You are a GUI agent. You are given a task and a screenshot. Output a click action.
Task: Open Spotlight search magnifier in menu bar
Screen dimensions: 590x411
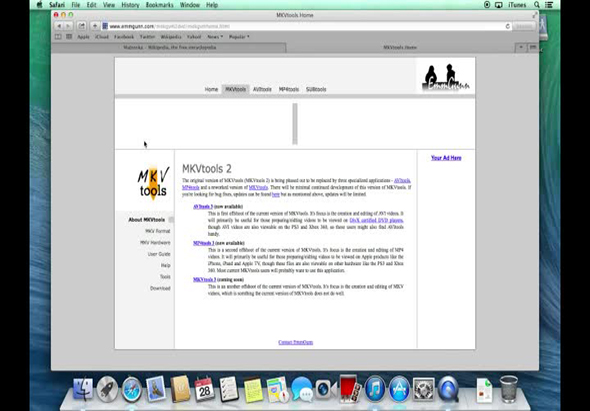pyautogui.click(x=537, y=5)
